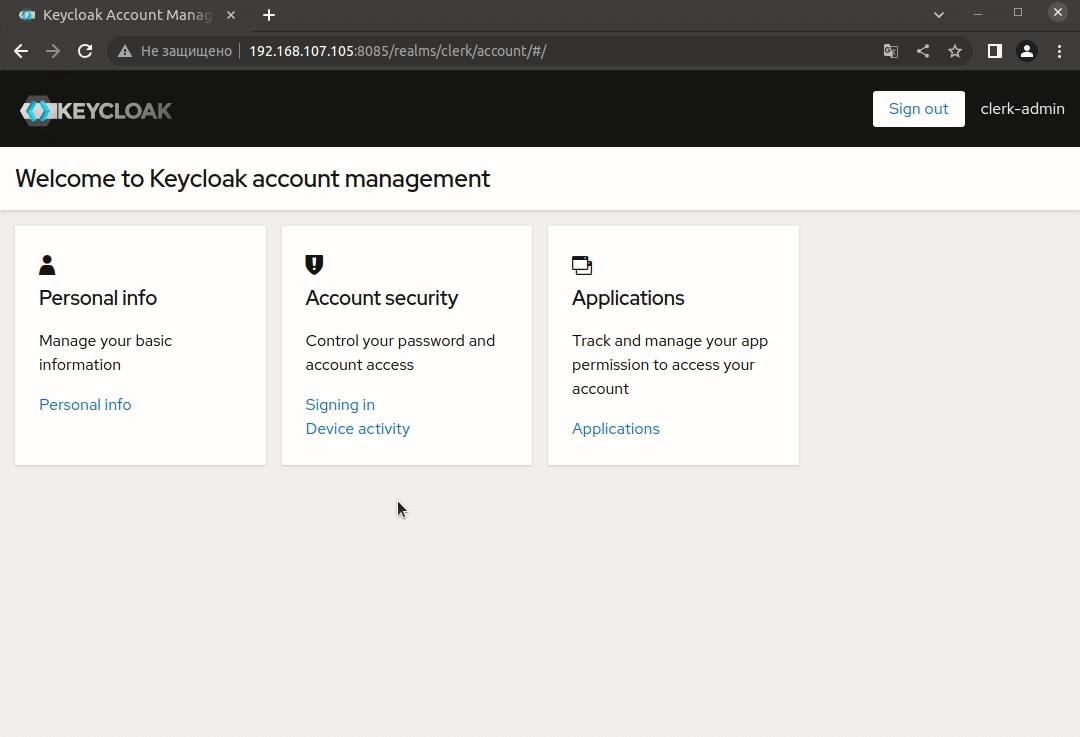Select the Keycloak Account Management tab
This screenshot has width=1080, height=737.
pos(127,15)
